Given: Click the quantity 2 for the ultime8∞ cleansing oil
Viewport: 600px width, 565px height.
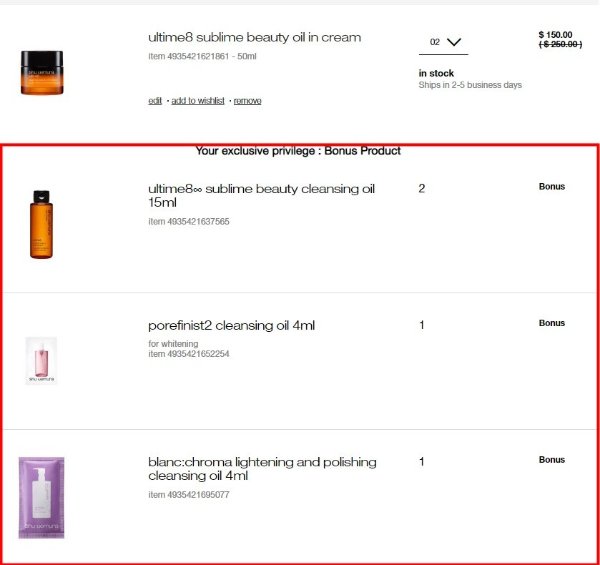Looking at the screenshot, I should tap(422, 188).
